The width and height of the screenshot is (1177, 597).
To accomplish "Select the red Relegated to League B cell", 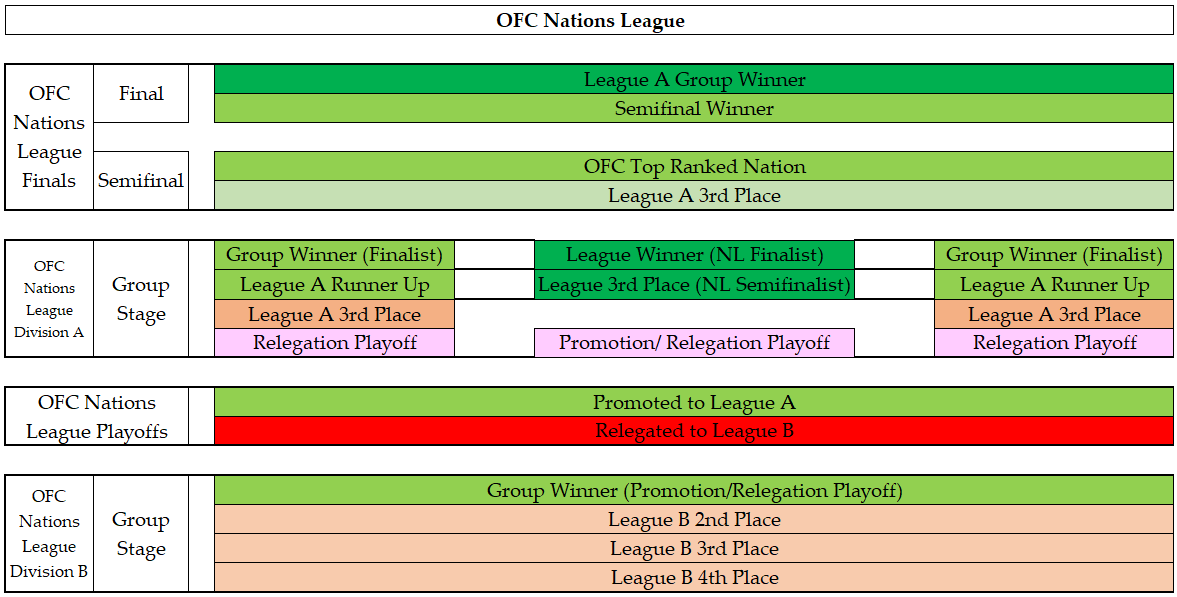I will click(694, 432).
